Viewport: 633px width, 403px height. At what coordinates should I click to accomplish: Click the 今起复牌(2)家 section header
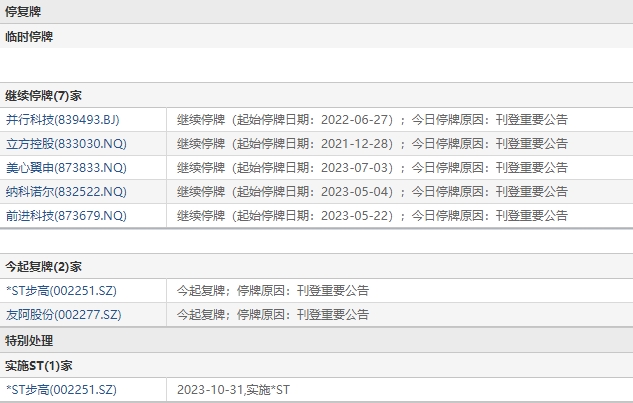point(43,266)
